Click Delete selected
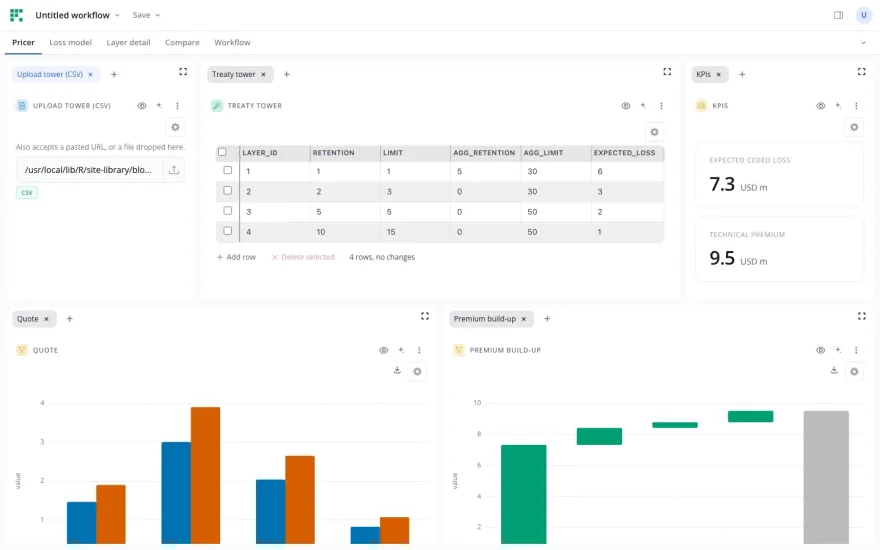 (303, 257)
